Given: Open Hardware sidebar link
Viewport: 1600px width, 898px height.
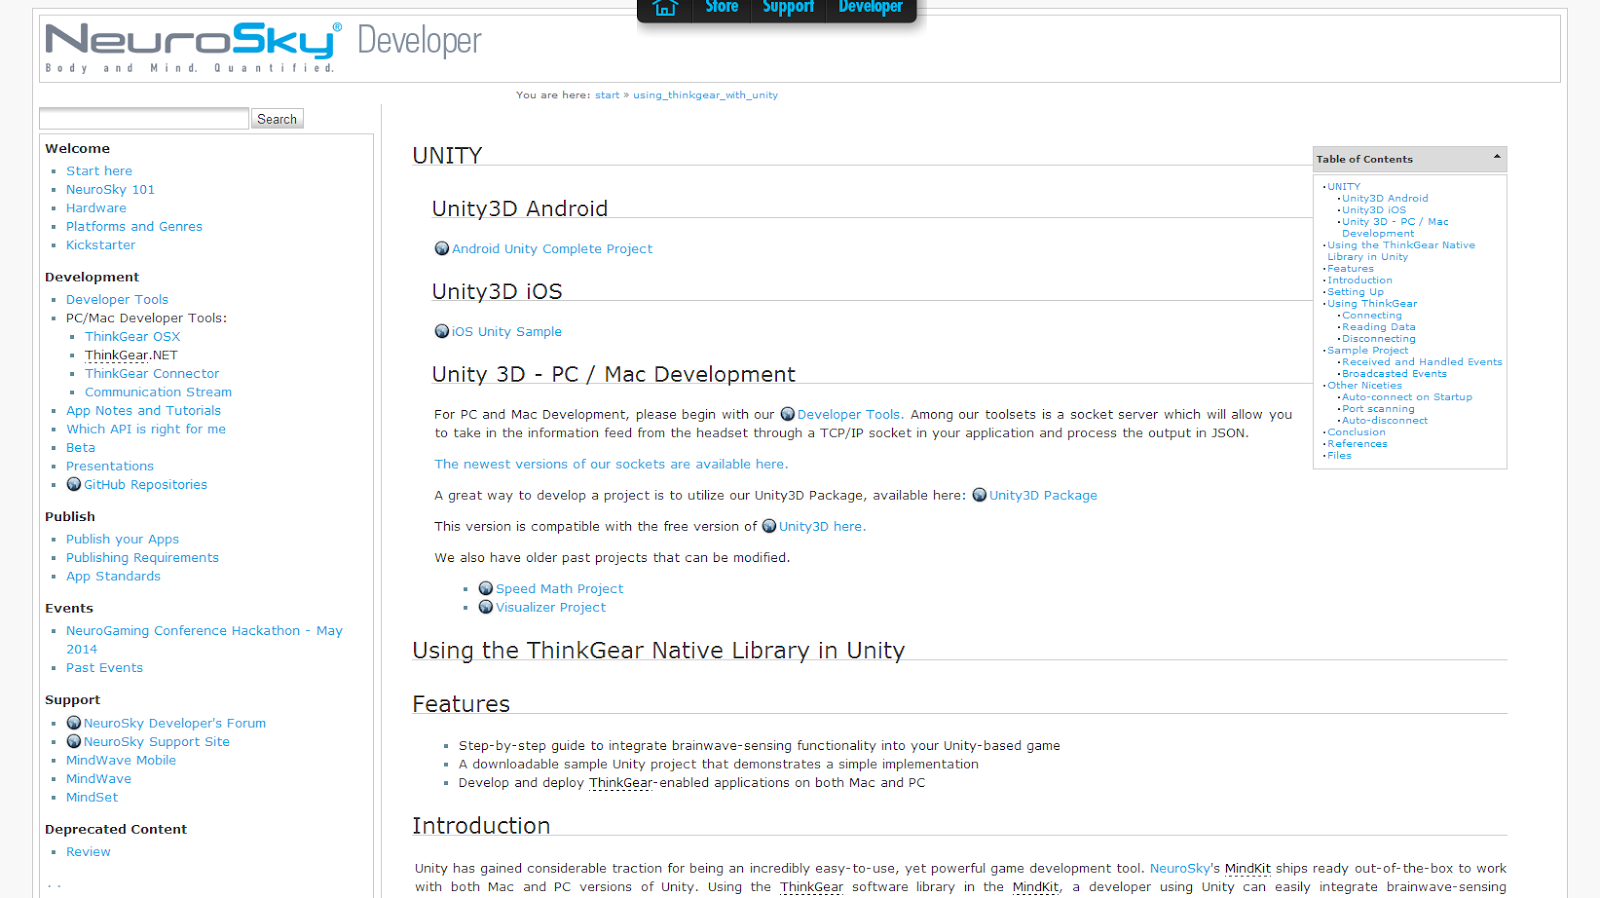Looking at the screenshot, I should coord(96,208).
